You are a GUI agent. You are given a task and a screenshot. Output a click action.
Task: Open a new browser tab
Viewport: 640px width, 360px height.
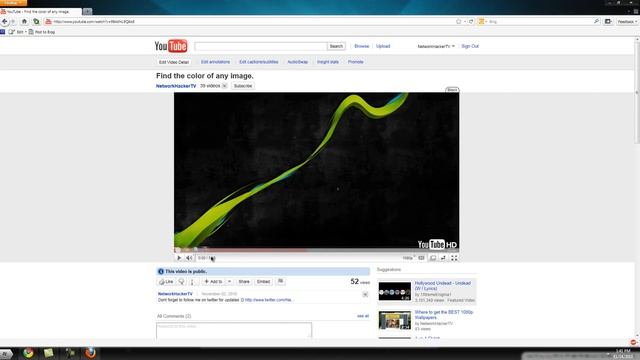coord(87,11)
